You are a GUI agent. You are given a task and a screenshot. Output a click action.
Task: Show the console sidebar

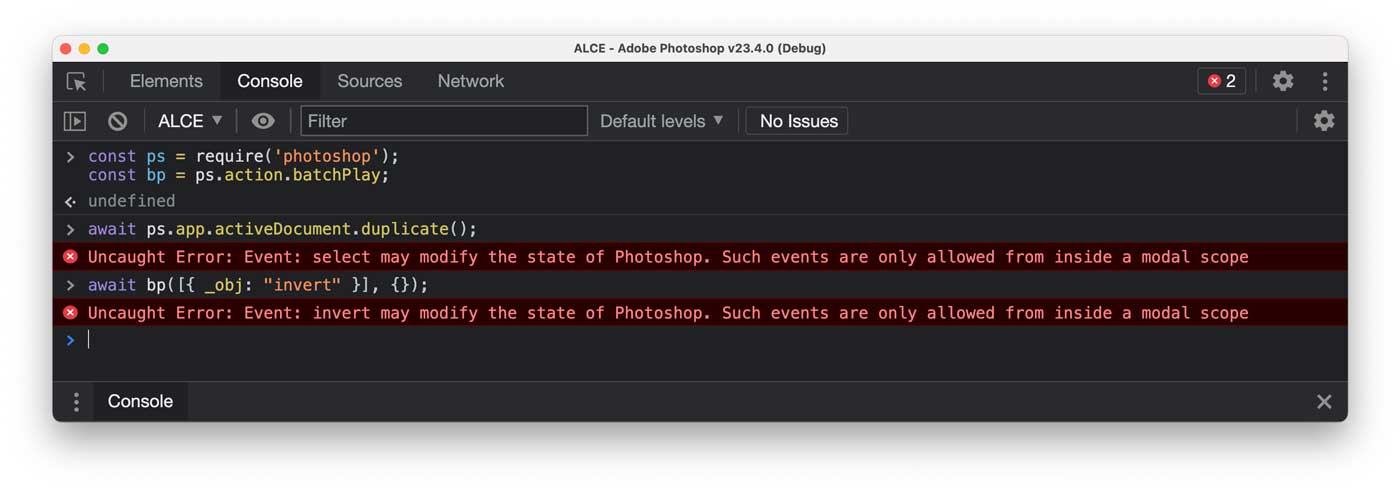(75, 121)
